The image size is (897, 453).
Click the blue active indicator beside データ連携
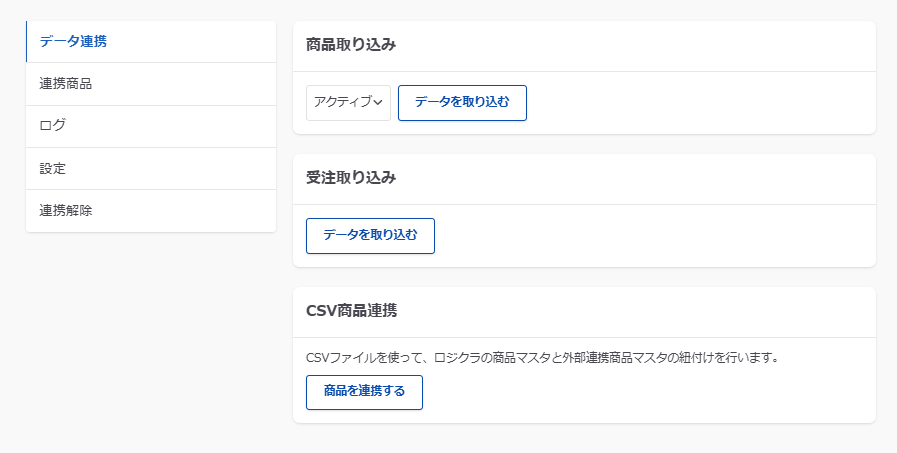(27, 42)
